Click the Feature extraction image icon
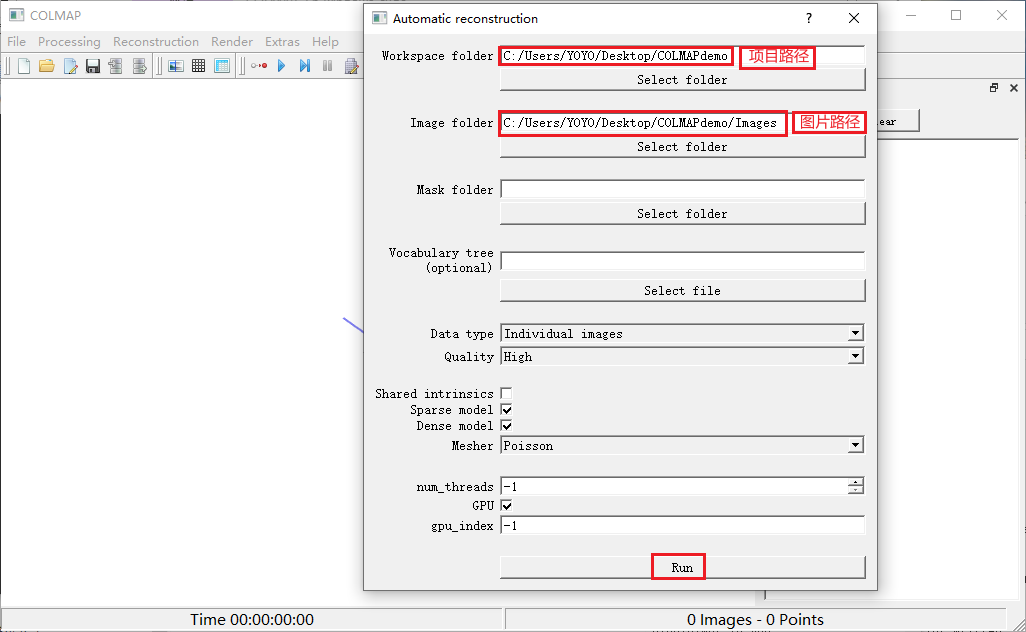Viewport: 1026px width, 632px height. 176,65
